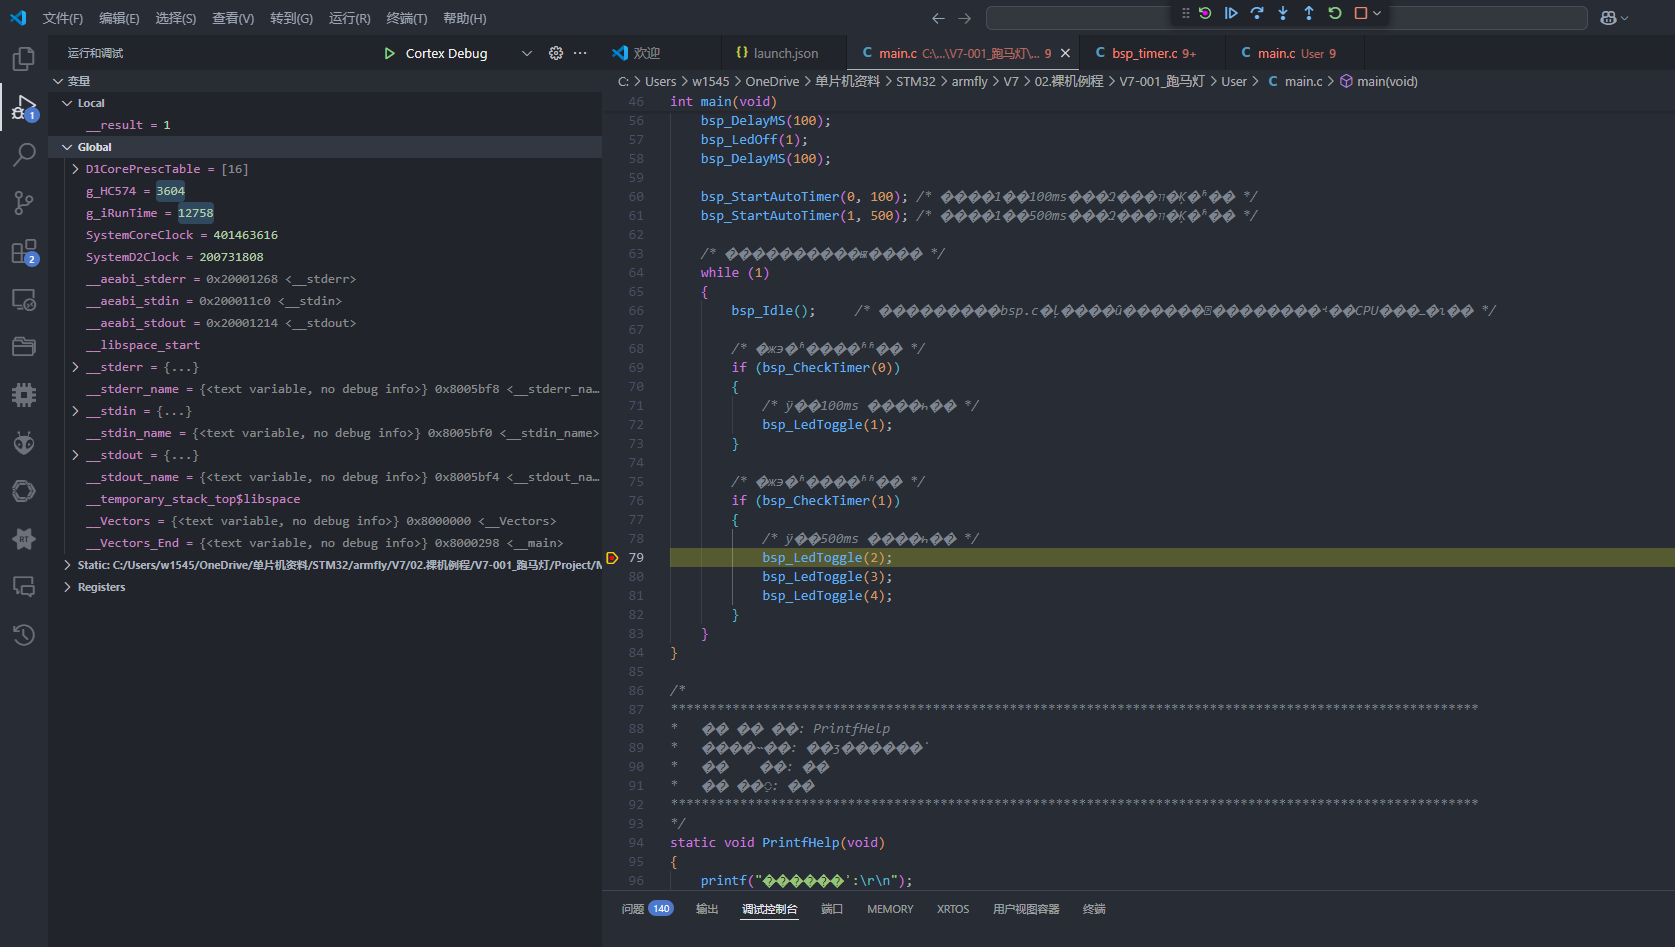This screenshot has width=1675, height=947.
Task: Open the 问题 problems panel tab
Action: (647, 909)
